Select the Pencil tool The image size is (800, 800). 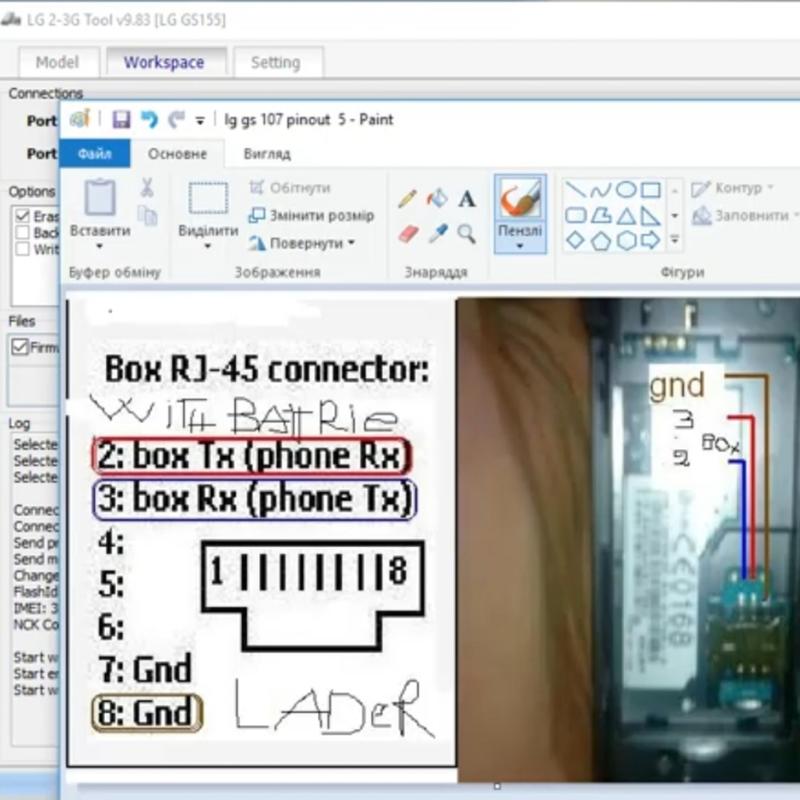pyautogui.click(x=407, y=198)
